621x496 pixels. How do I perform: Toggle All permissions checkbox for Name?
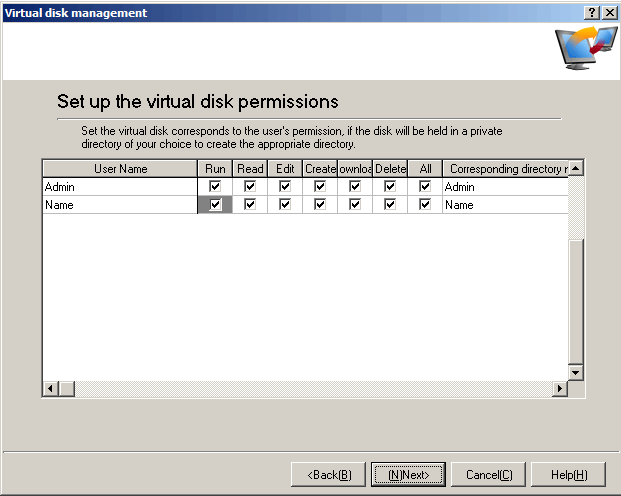click(x=425, y=205)
